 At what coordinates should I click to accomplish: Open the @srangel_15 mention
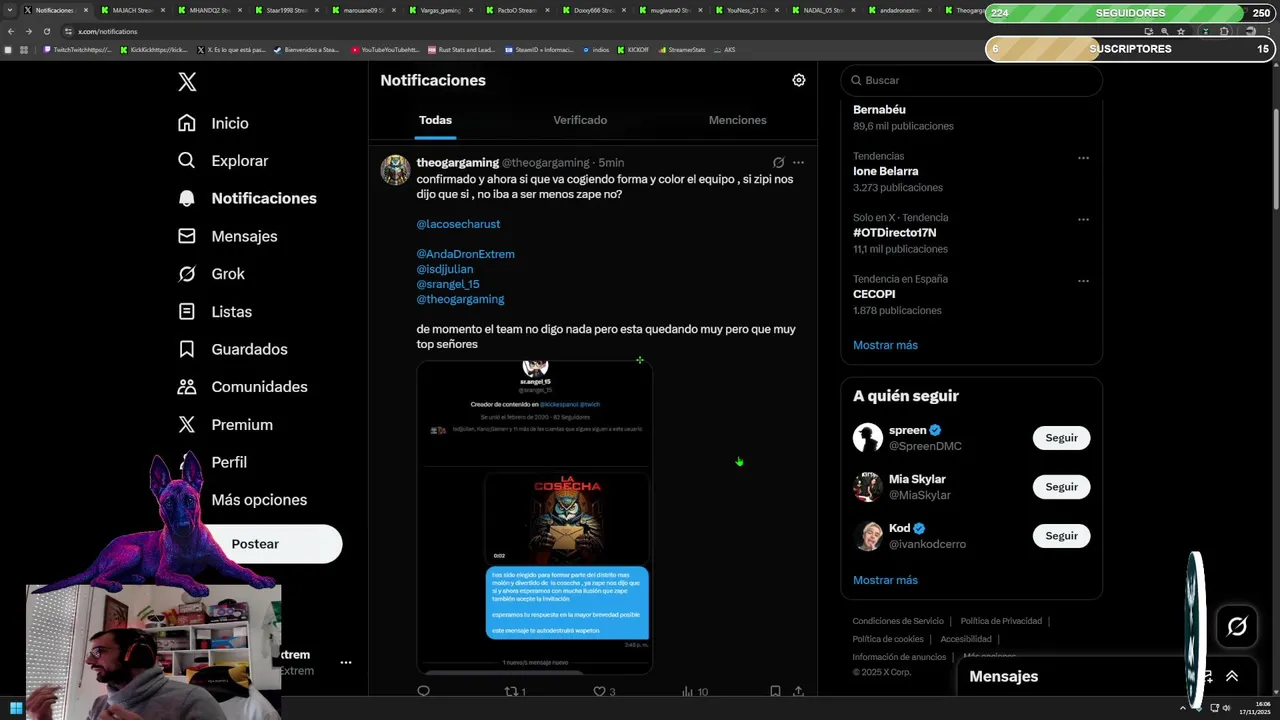448,284
